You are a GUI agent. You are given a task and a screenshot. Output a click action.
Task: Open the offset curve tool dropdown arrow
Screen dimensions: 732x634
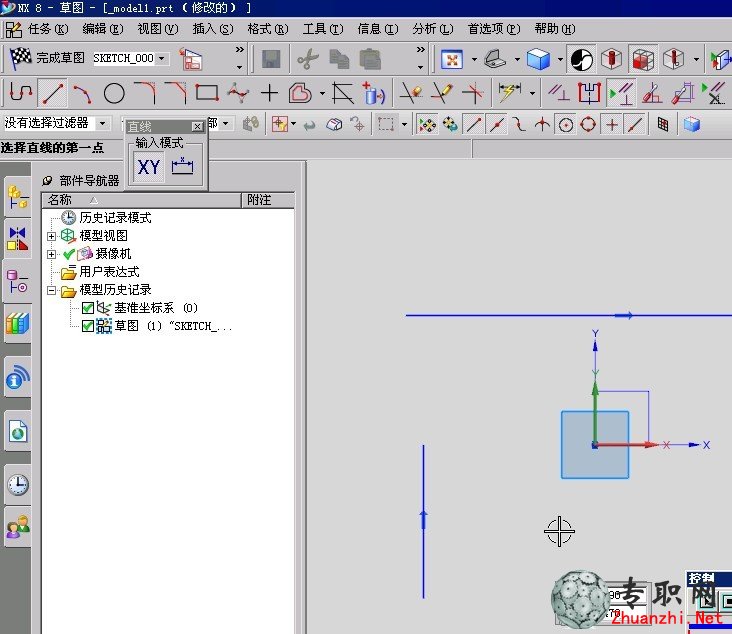pyautogui.click(x=322, y=93)
